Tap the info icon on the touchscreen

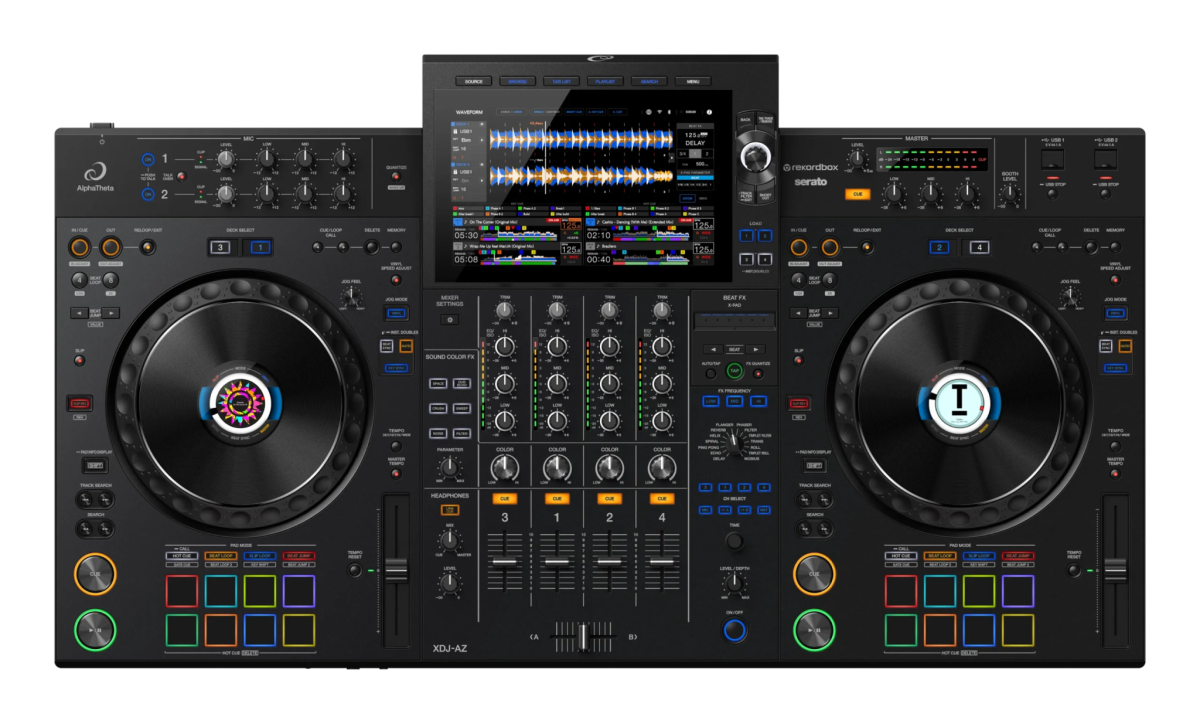coord(710,112)
